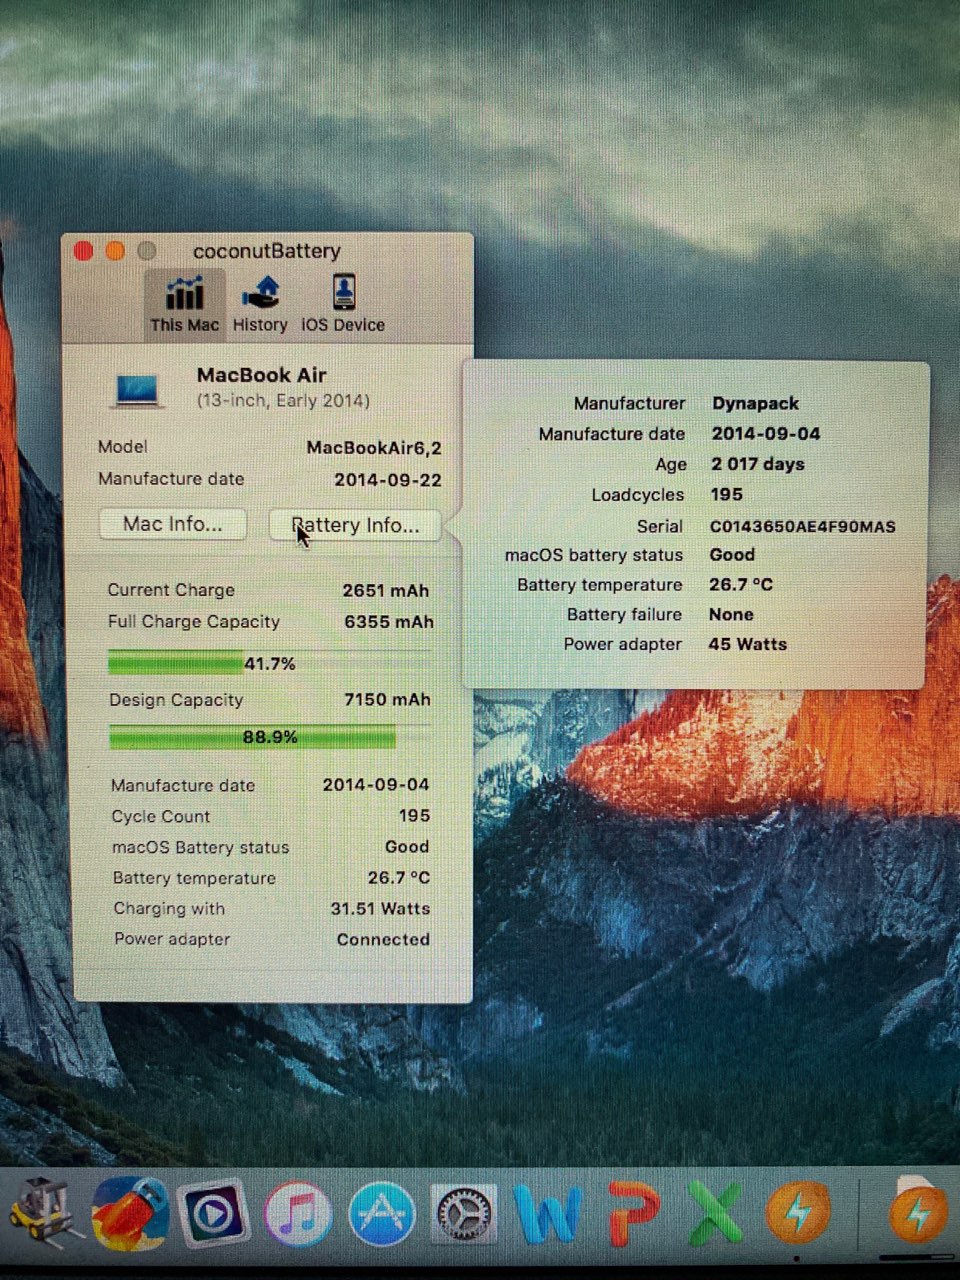Open iTunes from the Dock
The width and height of the screenshot is (960, 1280).
pos(298,1214)
